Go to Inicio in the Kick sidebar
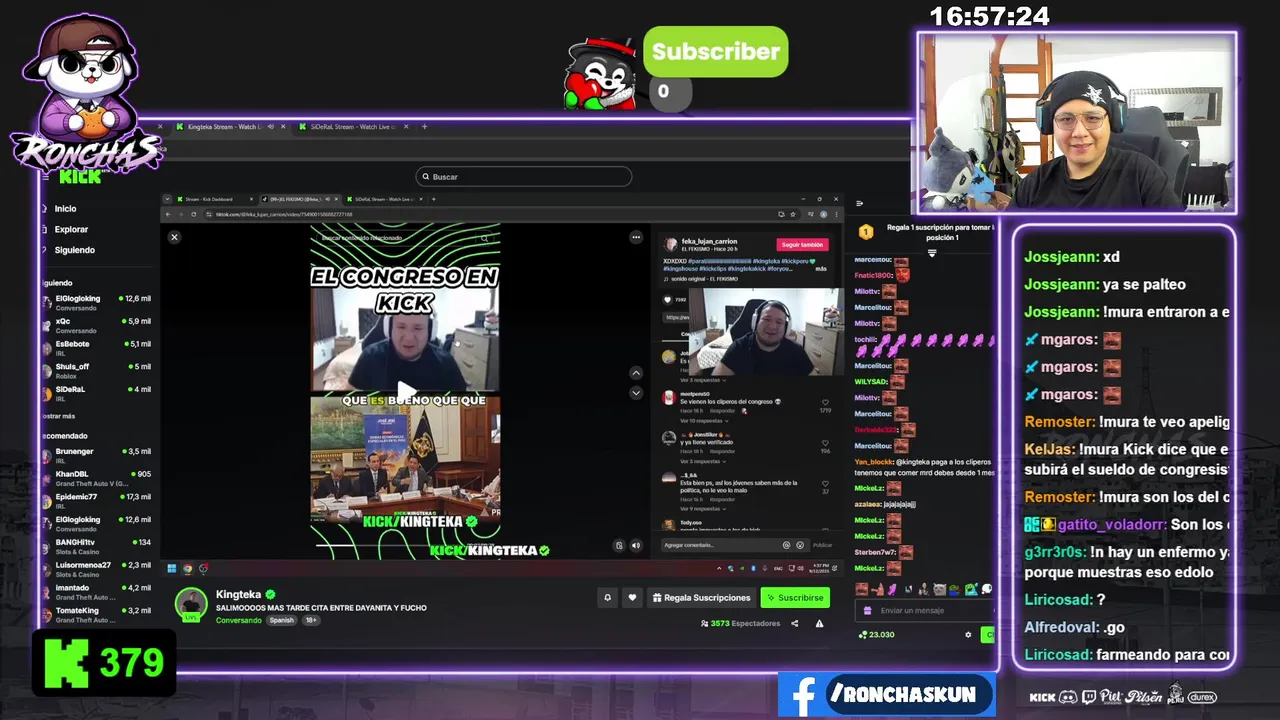 [66, 209]
